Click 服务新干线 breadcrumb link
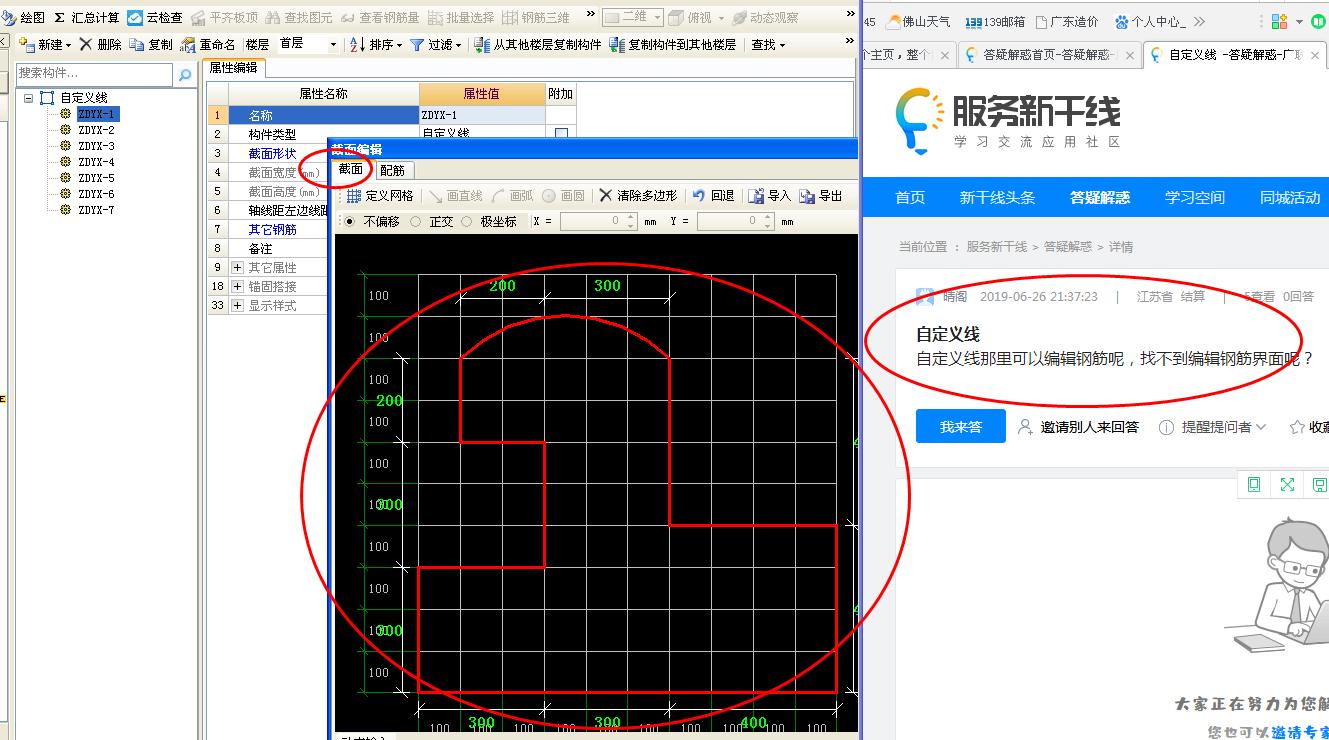Viewport: 1329px width, 740px height. pyautogui.click(x=996, y=247)
